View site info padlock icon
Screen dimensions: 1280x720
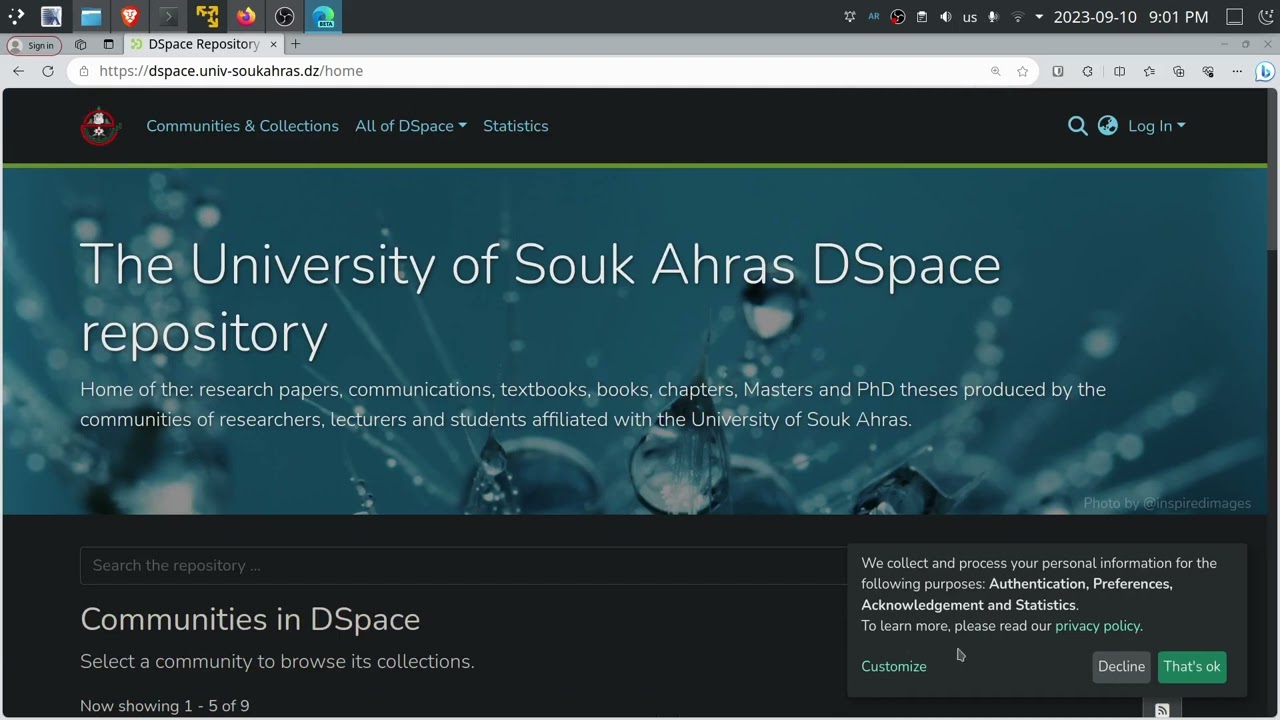pos(83,71)
